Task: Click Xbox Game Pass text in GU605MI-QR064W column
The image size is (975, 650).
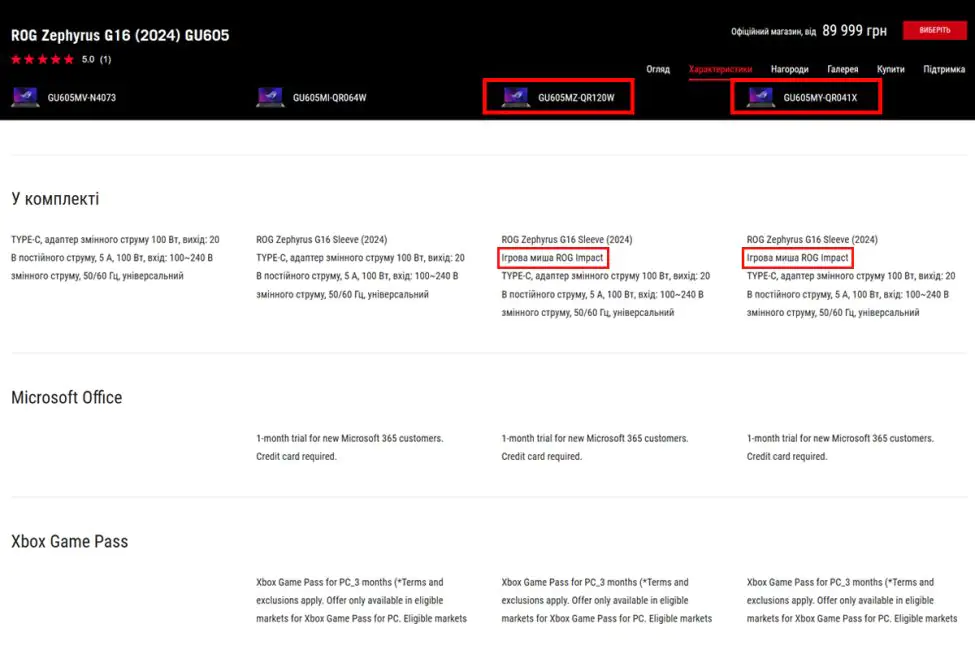Action: tap(361, 600)
